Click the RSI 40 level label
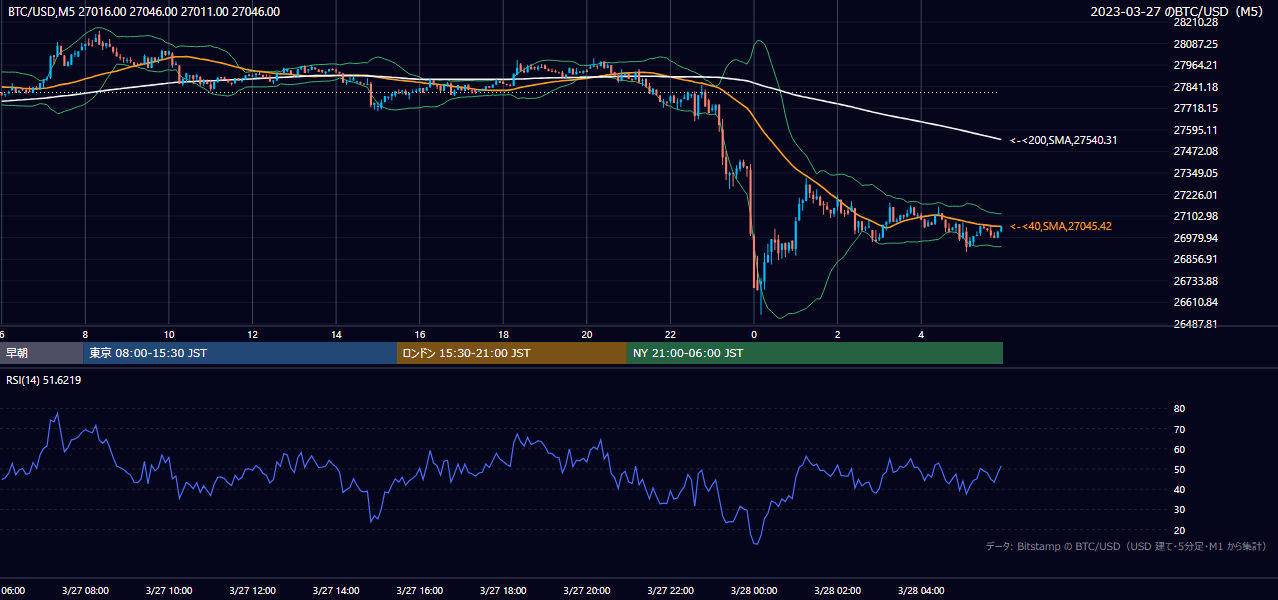Viewport: 1278px width, 600px height. click(x=1179, y=489)
